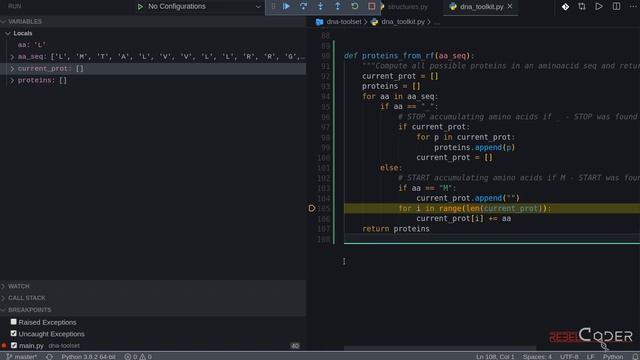This screenshot has width=640, height=360.
Task: Change the Python language mode
Action: point(613,356)
